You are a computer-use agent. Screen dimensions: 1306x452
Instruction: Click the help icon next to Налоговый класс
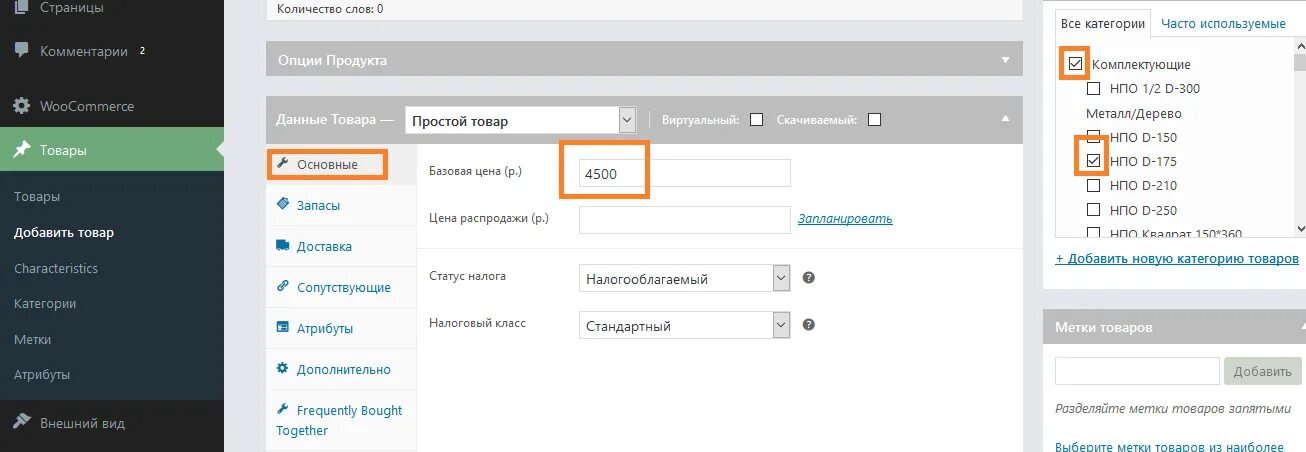809,325
